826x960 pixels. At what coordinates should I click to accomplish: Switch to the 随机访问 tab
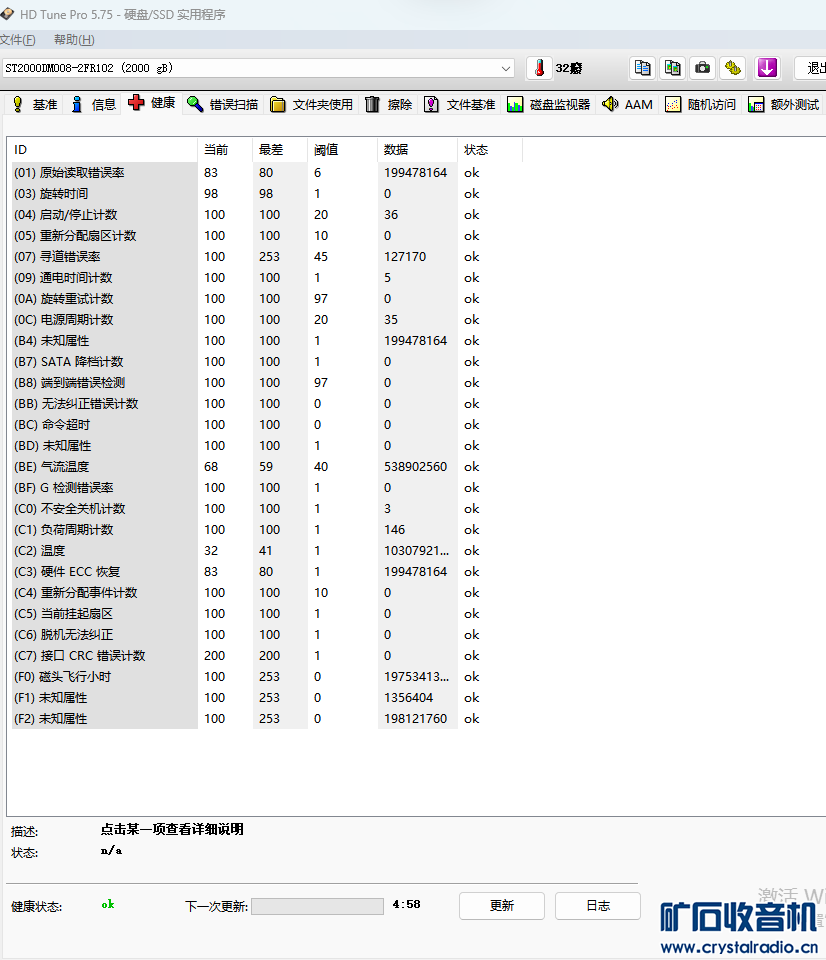click(700, 105)
